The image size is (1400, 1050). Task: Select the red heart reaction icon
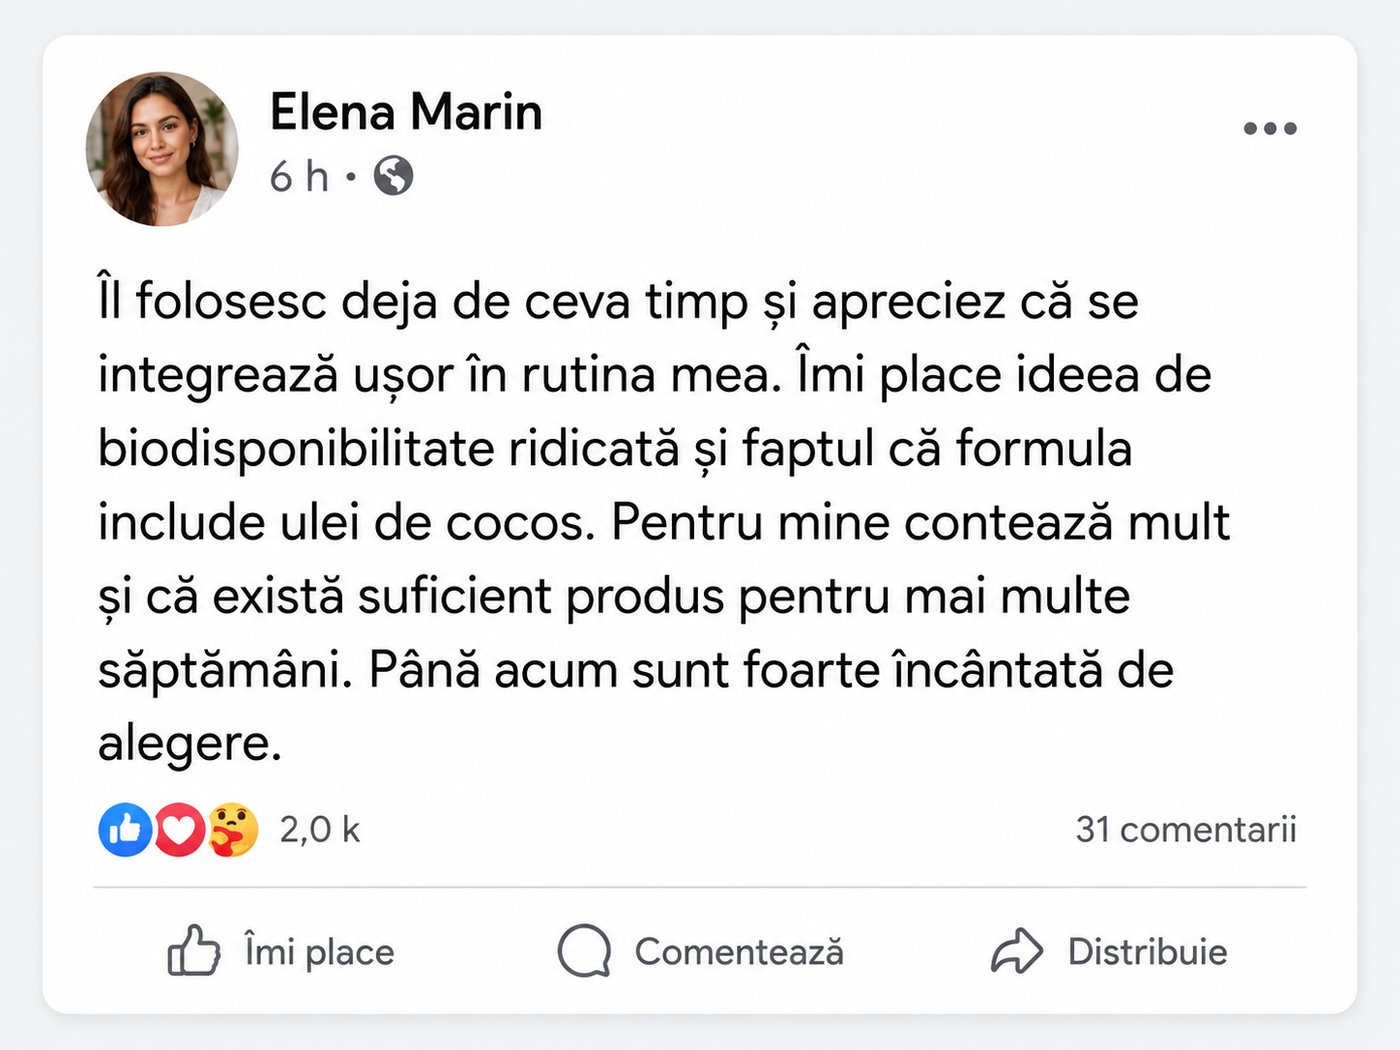[x=179, y=829]
